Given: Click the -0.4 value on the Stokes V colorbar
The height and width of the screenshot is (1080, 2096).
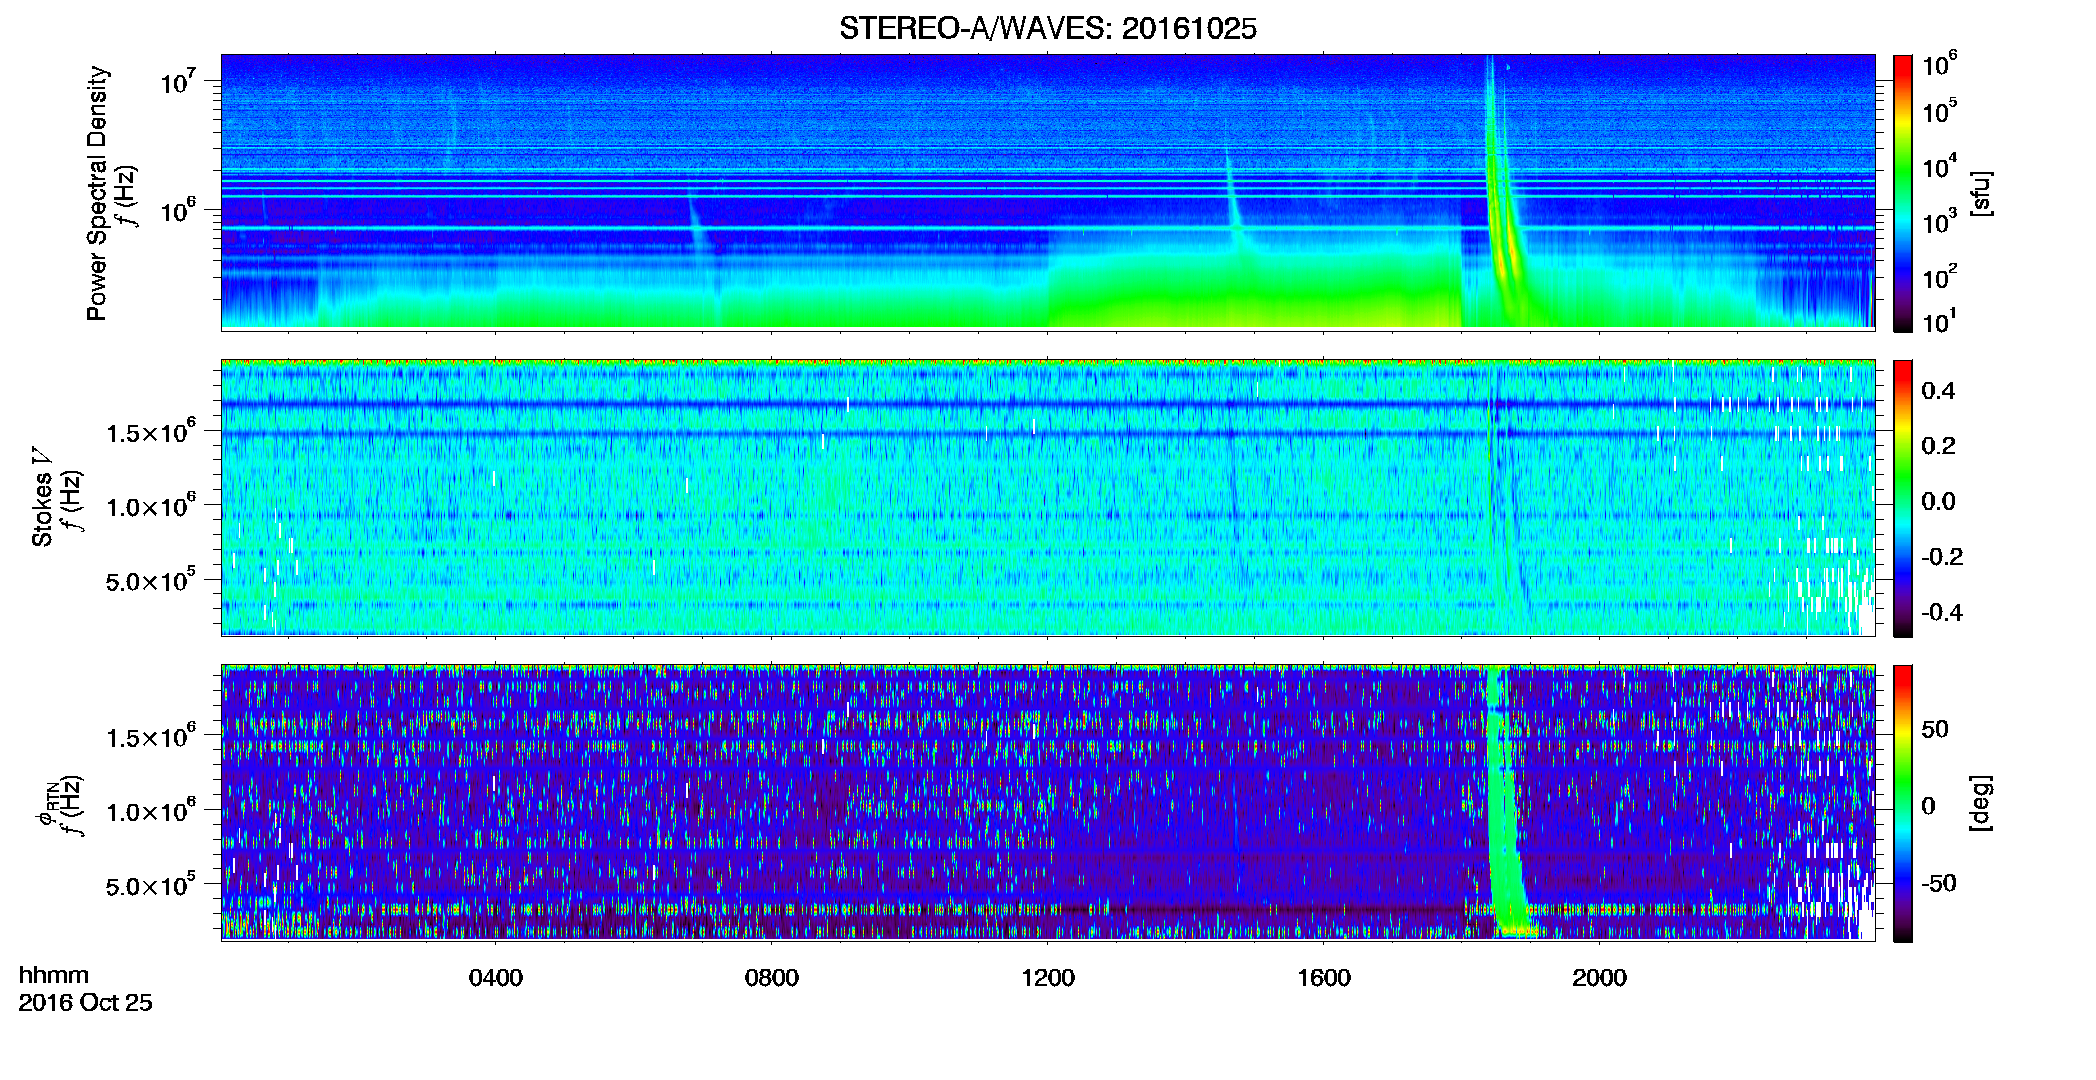Looking at the screenshot, I should pos(1941,613).
